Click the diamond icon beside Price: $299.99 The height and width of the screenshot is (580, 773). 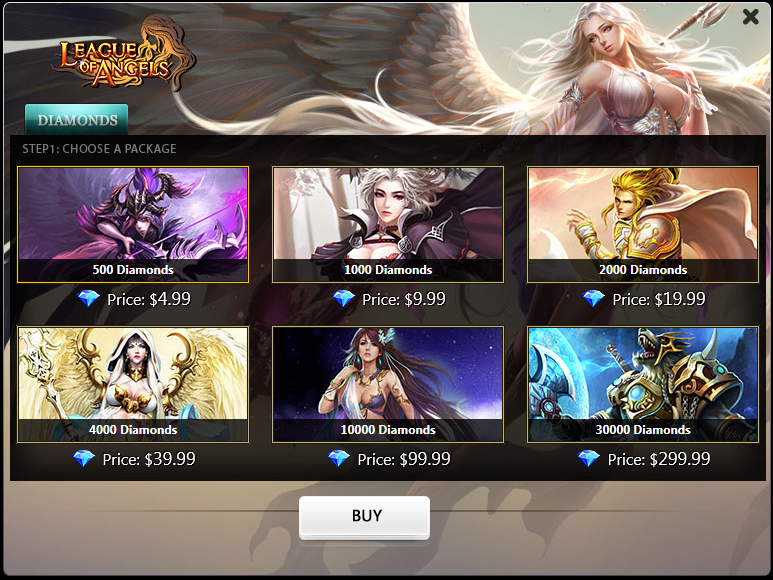tap(589, 459)
